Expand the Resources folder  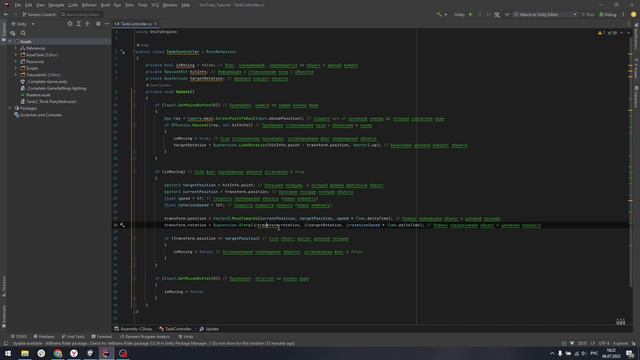tap(16, 62)
